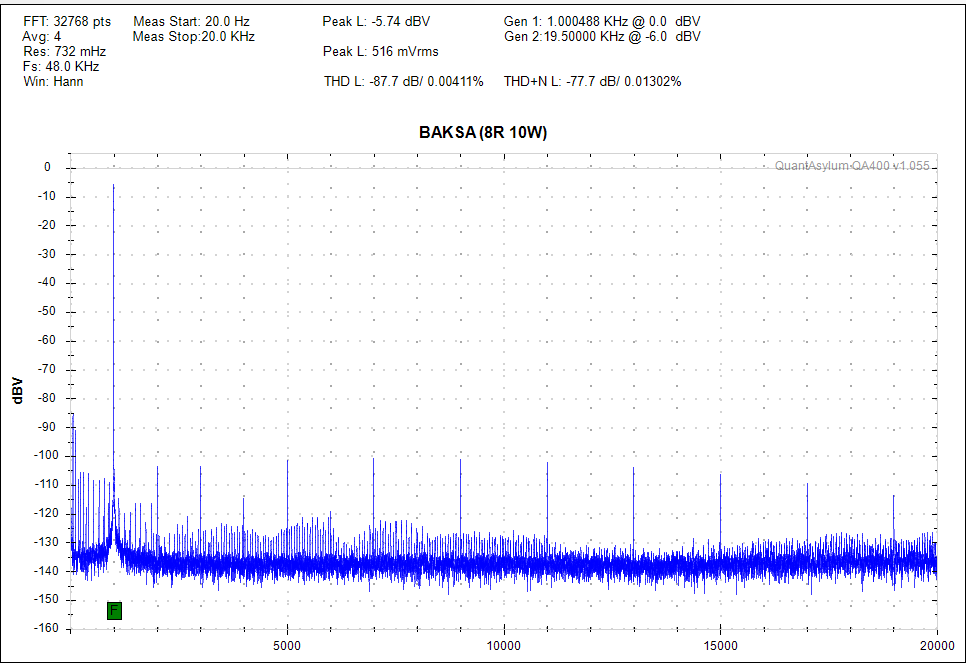Click the 'Meas Start: 20.0 Hz' text
The width and height of the screenshot is (966, 663).
191,22
